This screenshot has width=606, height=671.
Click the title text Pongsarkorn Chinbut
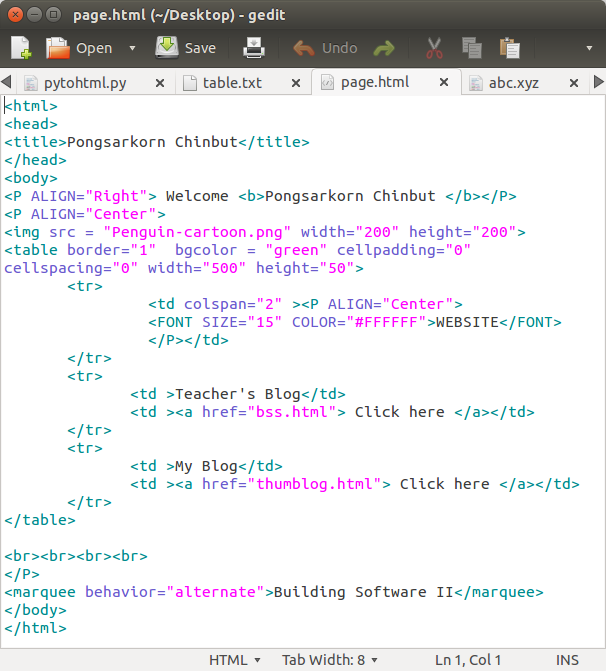point(152,142)
